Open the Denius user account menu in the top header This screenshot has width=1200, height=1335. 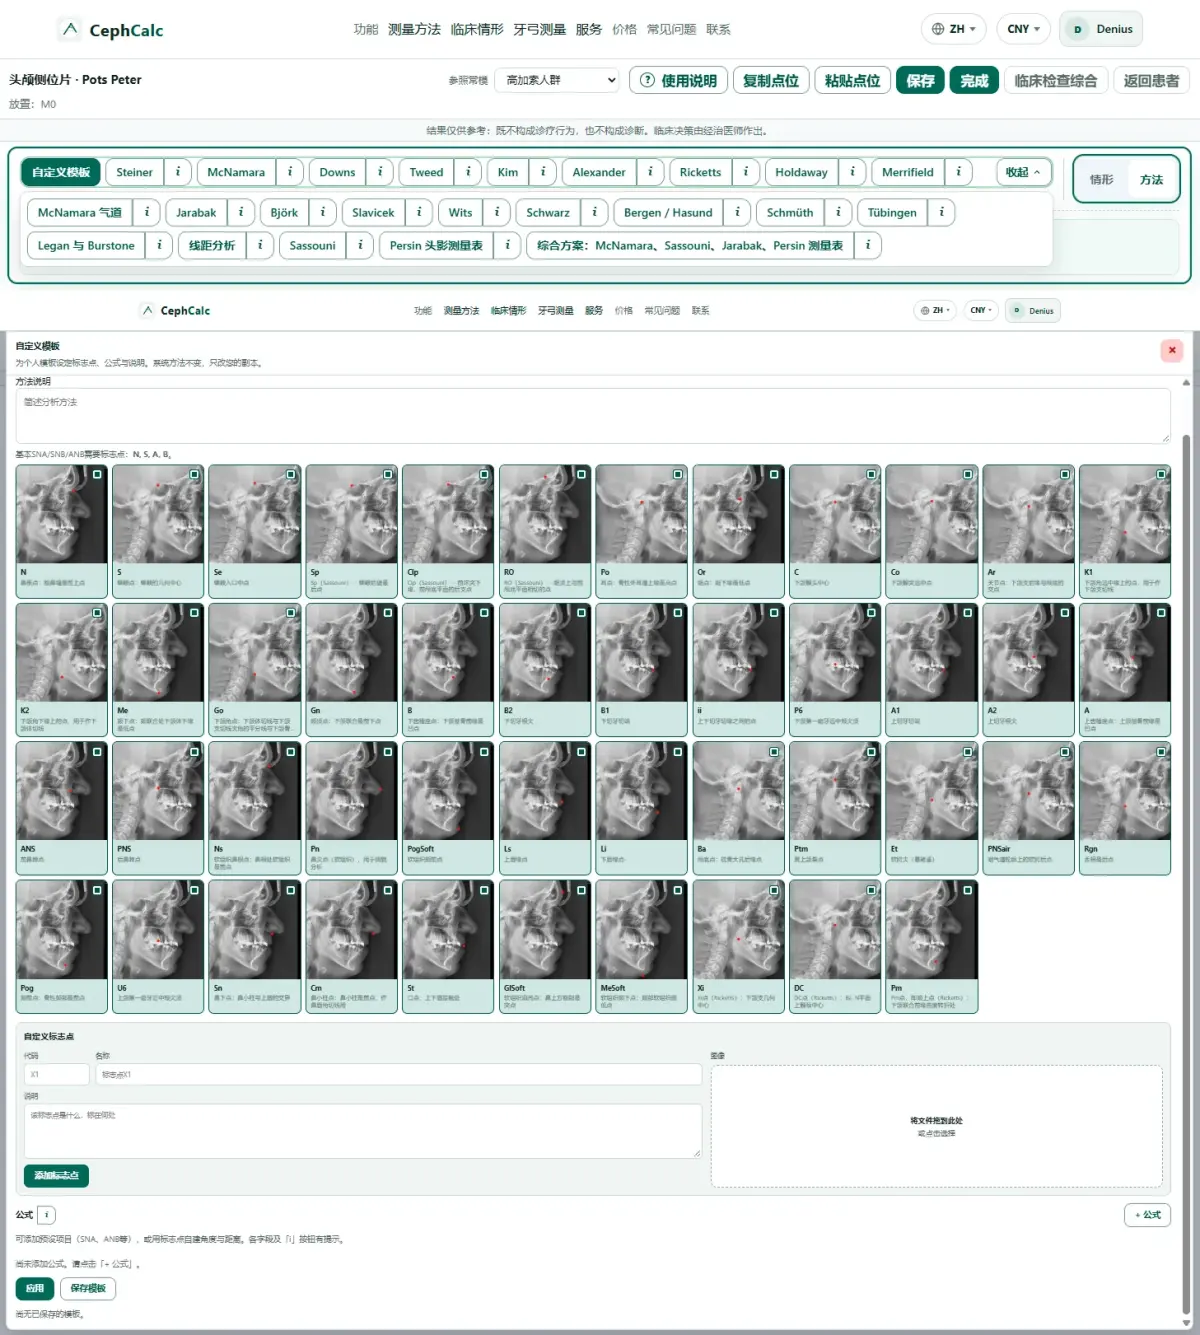[1101, 29]
